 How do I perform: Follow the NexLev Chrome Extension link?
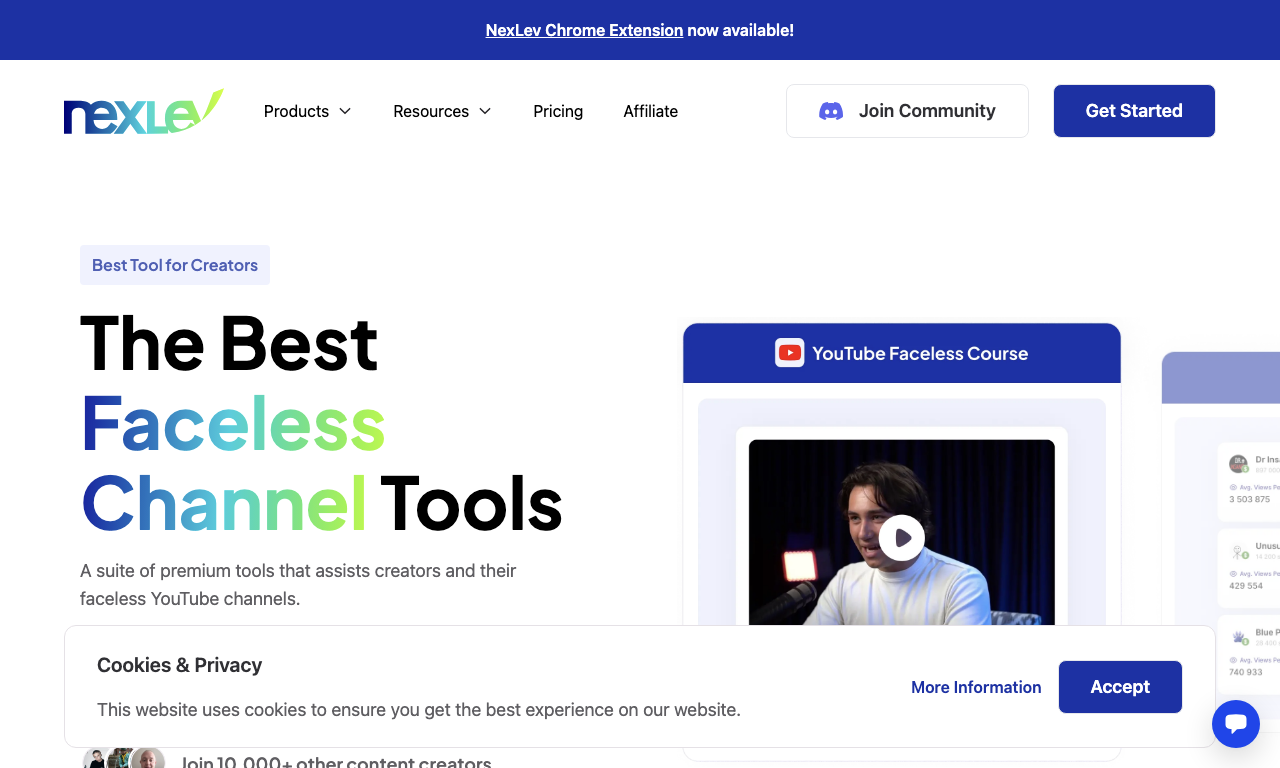click(584, 30)
